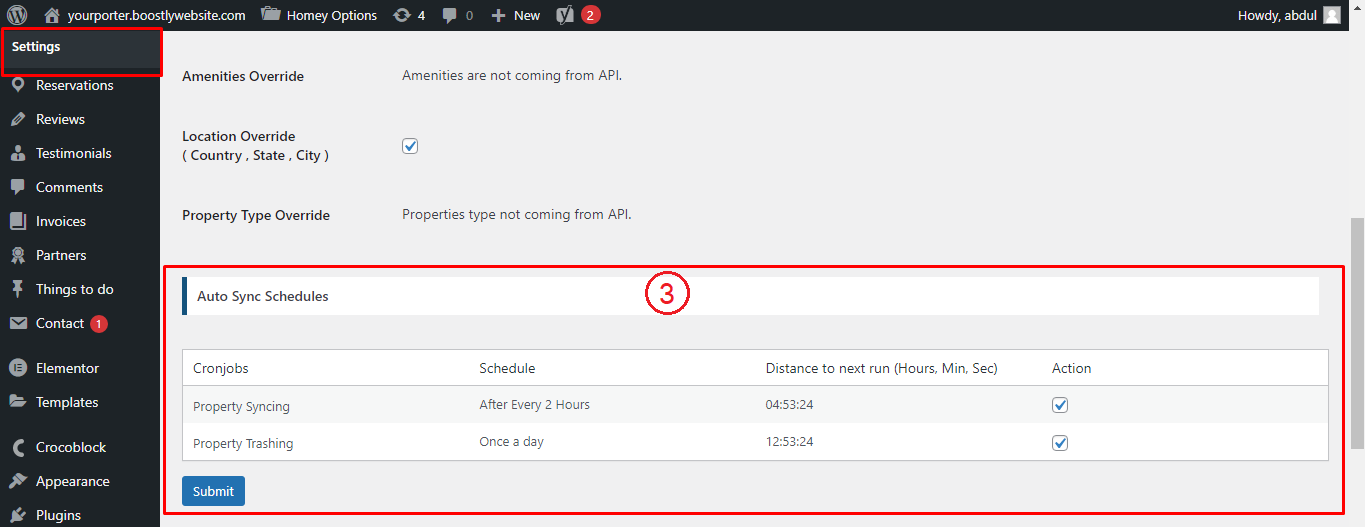Click the 04:53:24 next run time
This screenshot has width=1365, height=527.
pos(789,405)
